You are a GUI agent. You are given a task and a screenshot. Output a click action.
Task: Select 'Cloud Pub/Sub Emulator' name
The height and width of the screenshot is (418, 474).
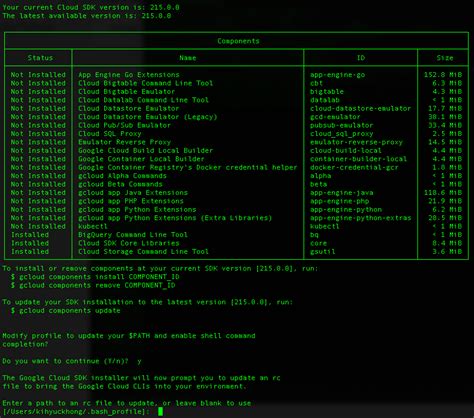tap(124, 125)
